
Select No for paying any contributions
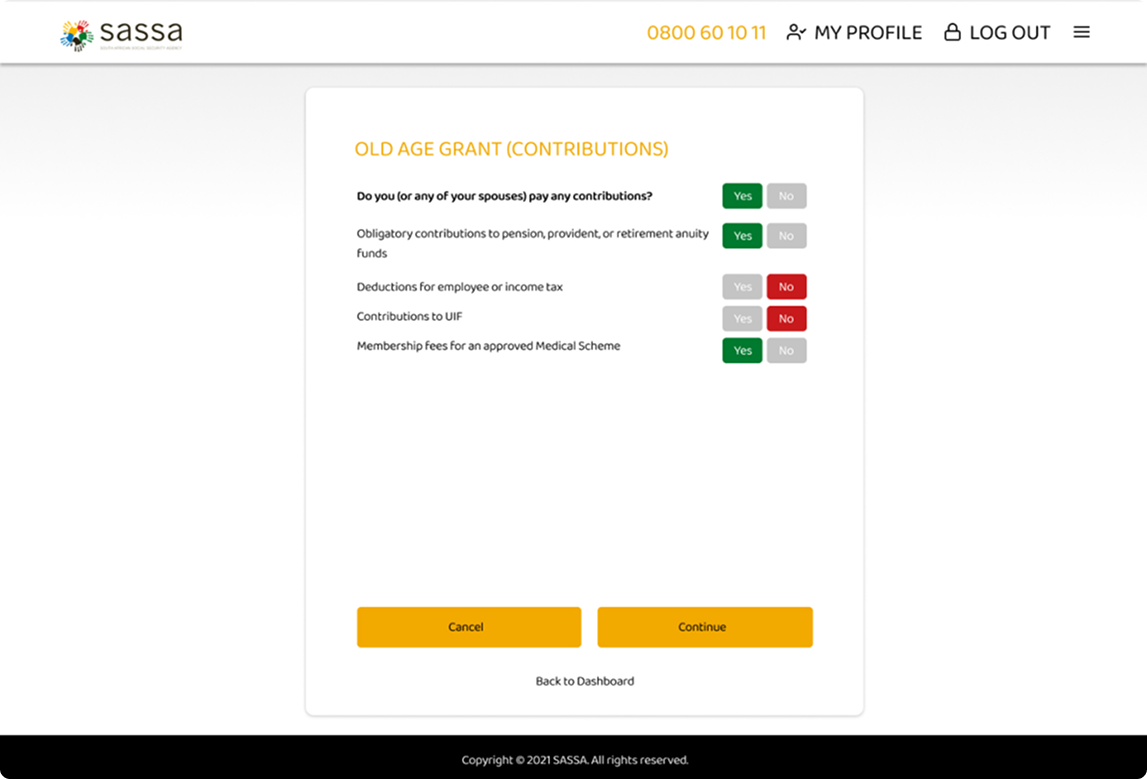(786, 196)
